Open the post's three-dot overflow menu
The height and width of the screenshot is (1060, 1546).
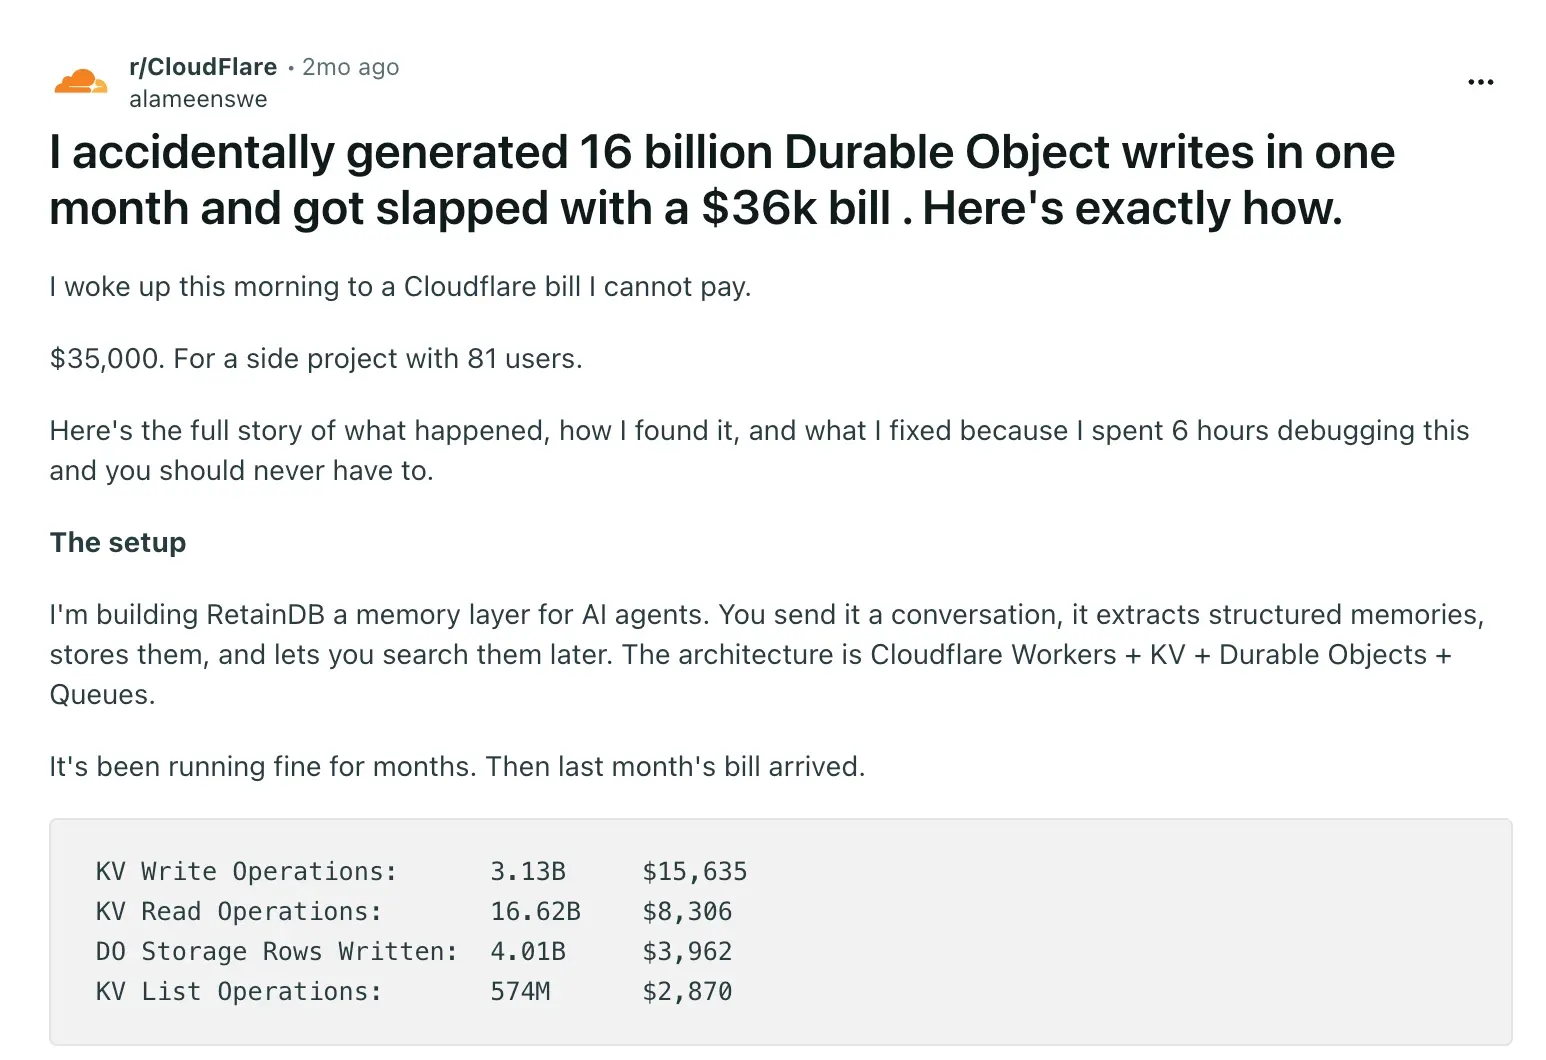(x=1480, y=82)
